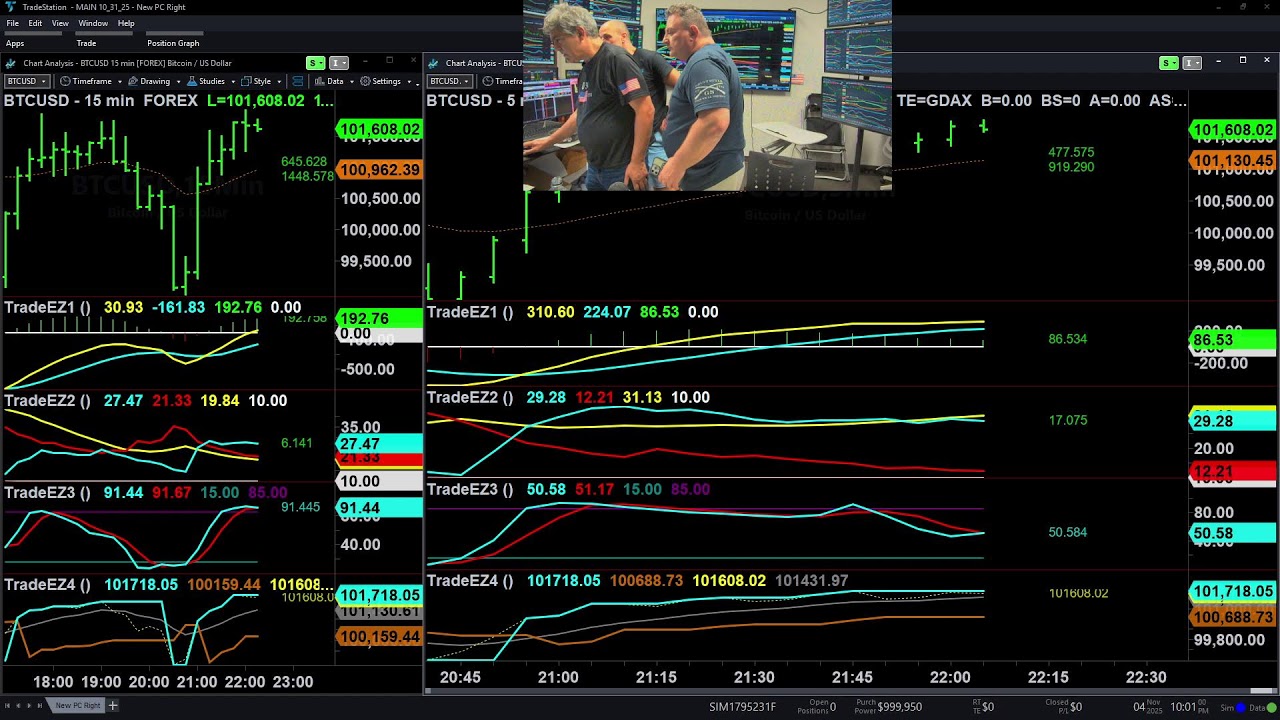
Task: Go to first workspace tab arrow
Action: (x=7, y=706)
